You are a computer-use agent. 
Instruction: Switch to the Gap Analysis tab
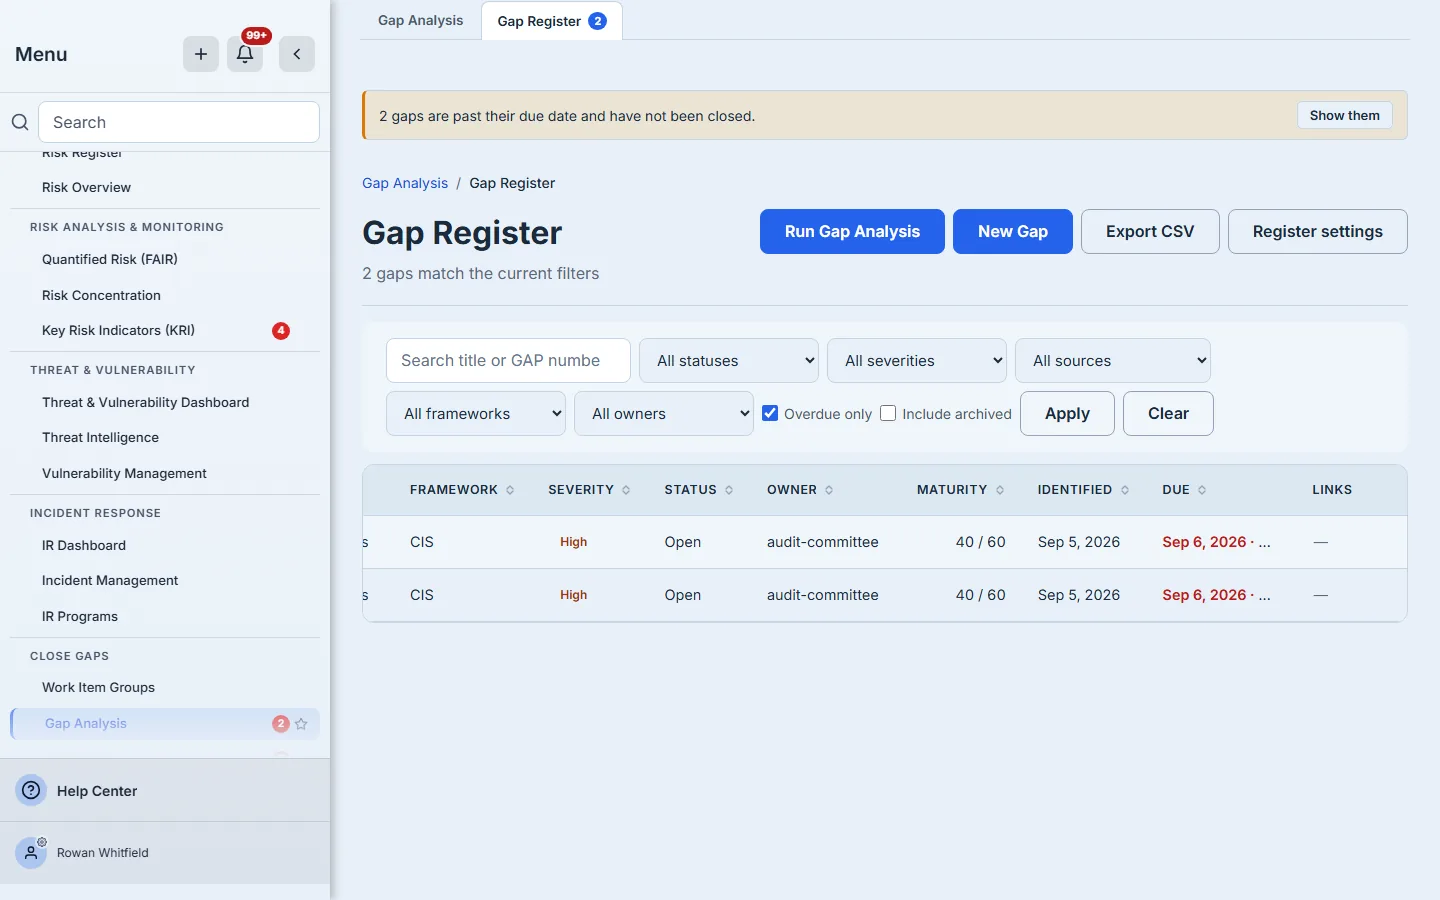click(x=421, y=21)
